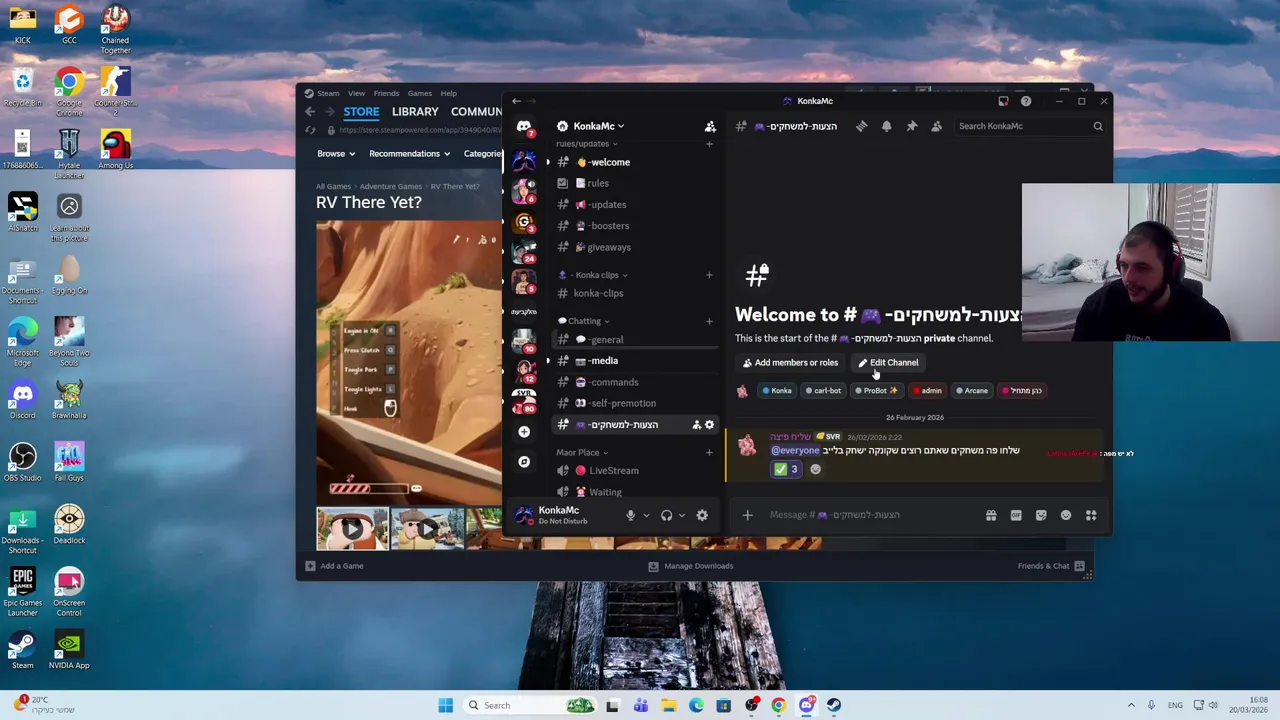Viewport: 1280px width, 720px height.
Task: Collapse the Konka clips category
Action: coord(592,275)
